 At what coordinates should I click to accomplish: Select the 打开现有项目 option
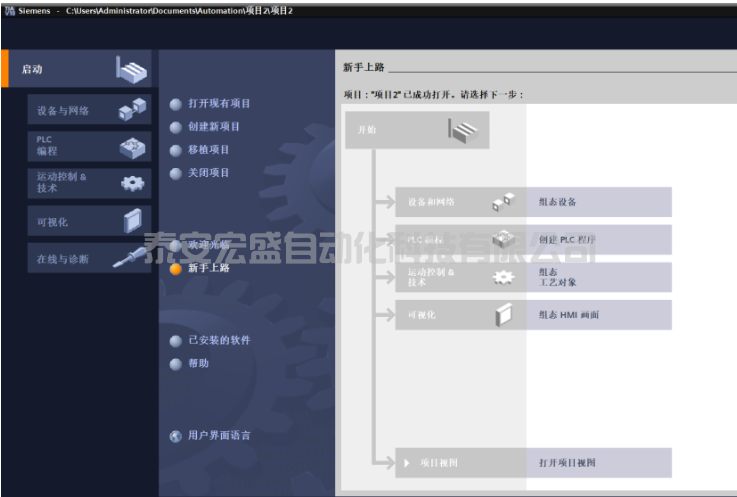click(x=218, y=104)
